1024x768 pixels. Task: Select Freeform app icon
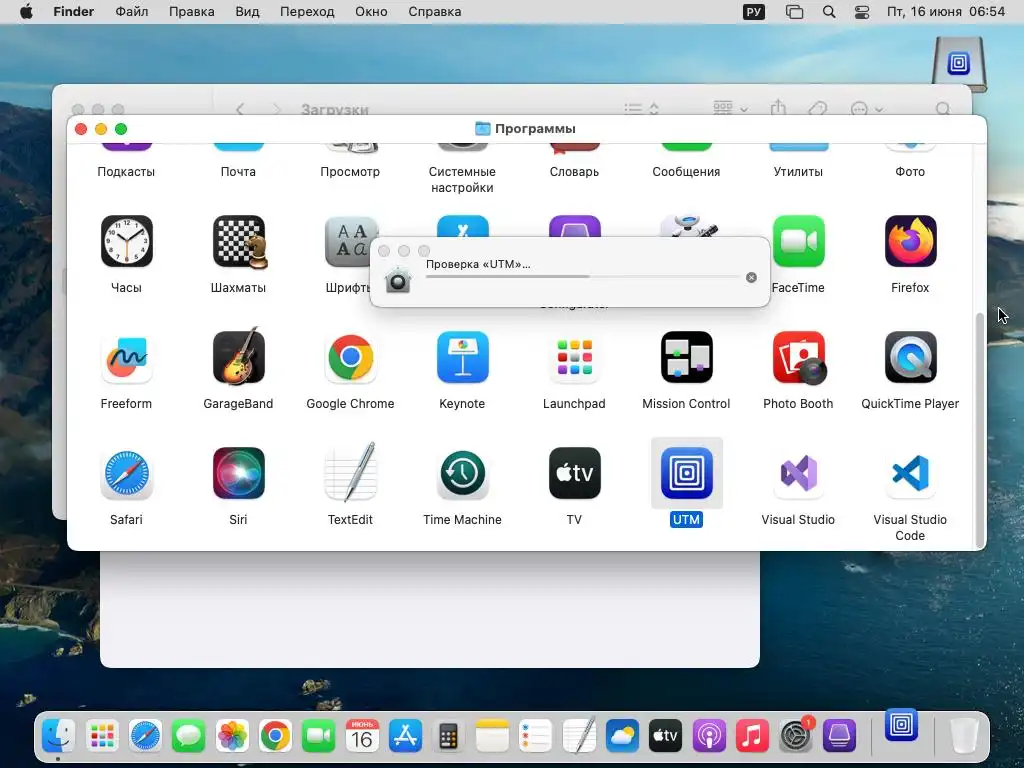(x=127, y=357)
